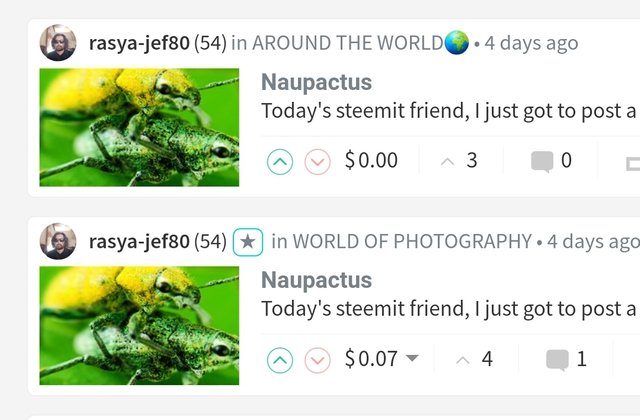Open comments icon showing 0 replies
This screenshot has height=420, width=640.
(x=542, y=161)
